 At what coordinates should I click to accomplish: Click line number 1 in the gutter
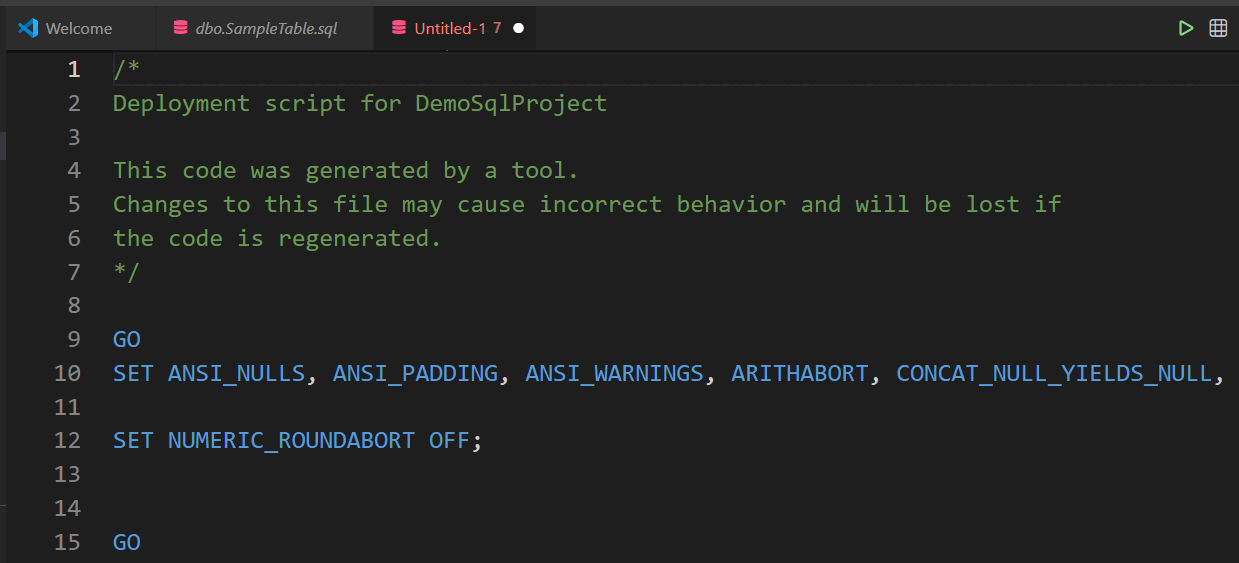(73, 69)
